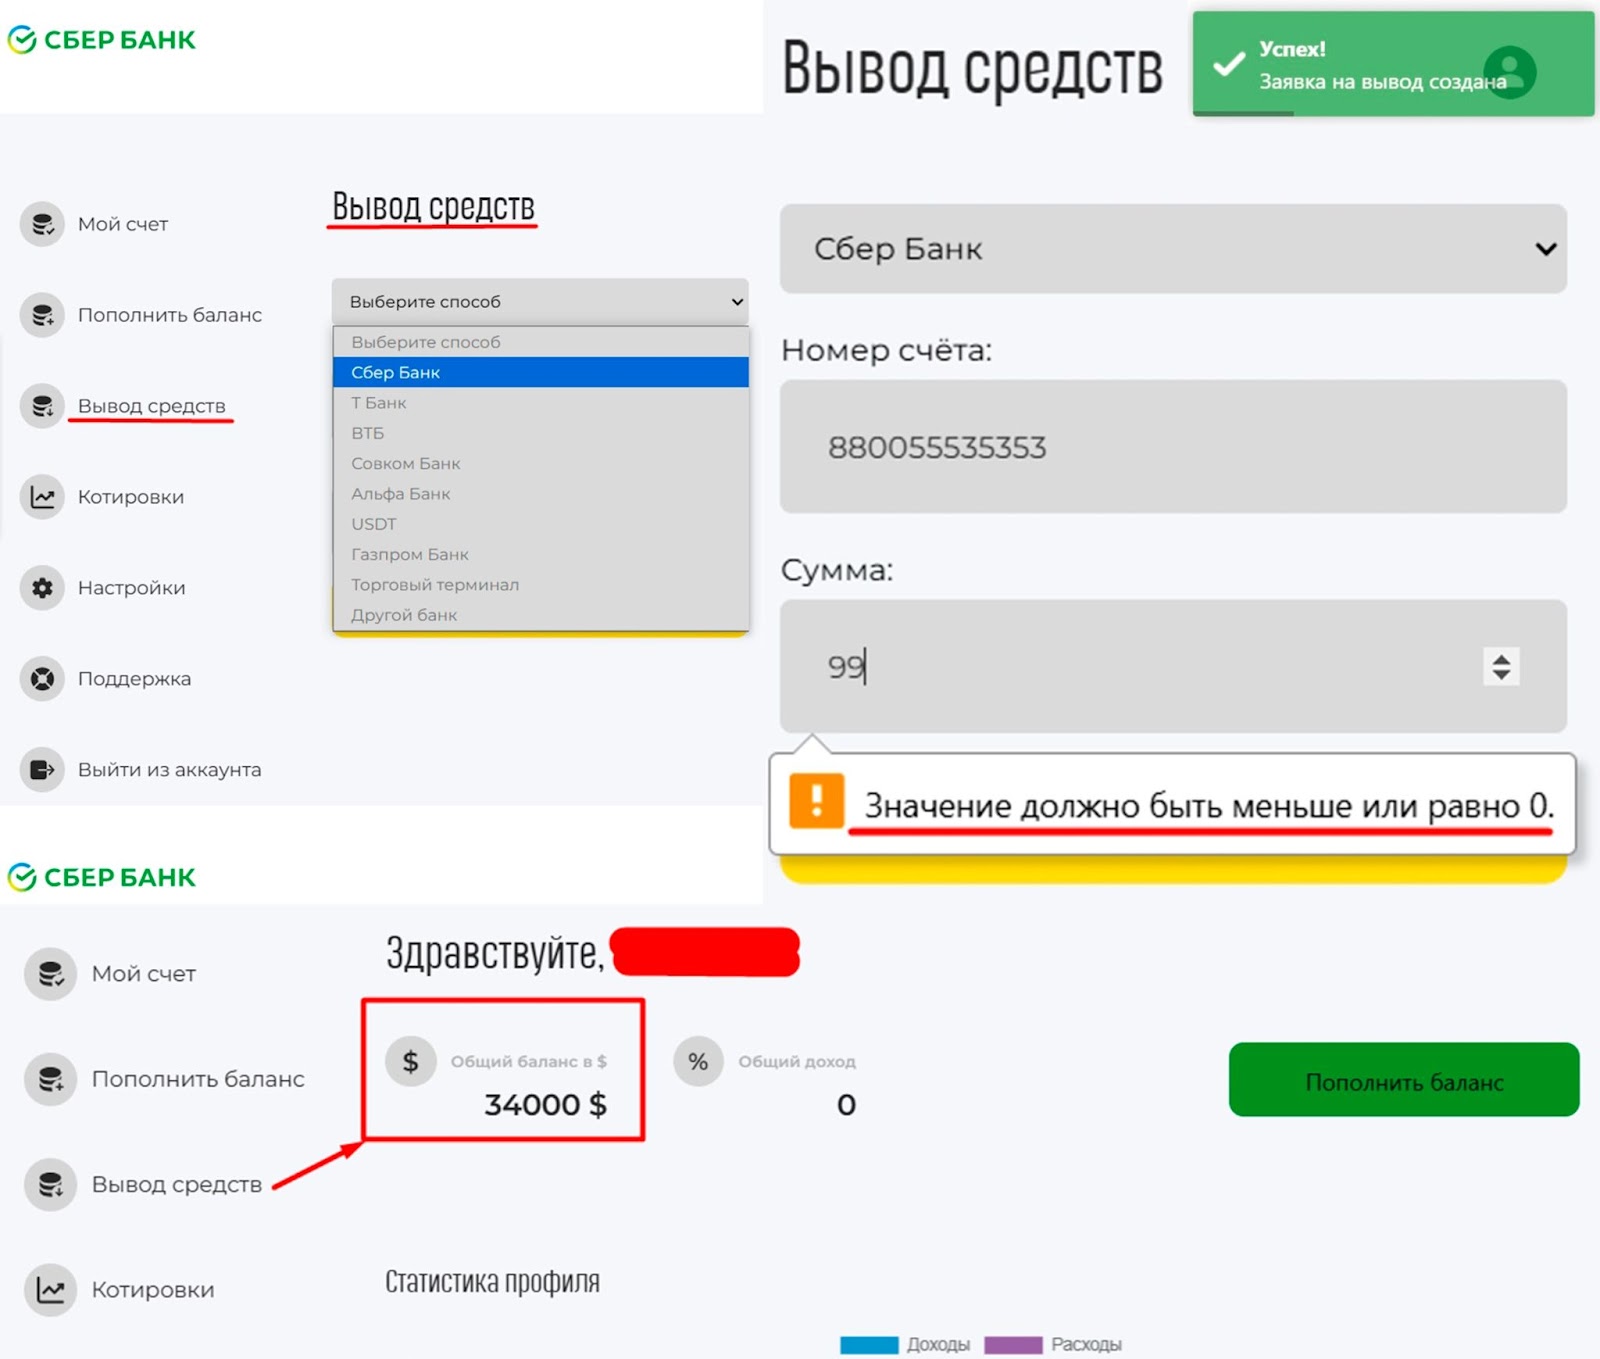Click the 'Общий доход' value 0
The image size is (1600, 1359).
(846, 1105)
